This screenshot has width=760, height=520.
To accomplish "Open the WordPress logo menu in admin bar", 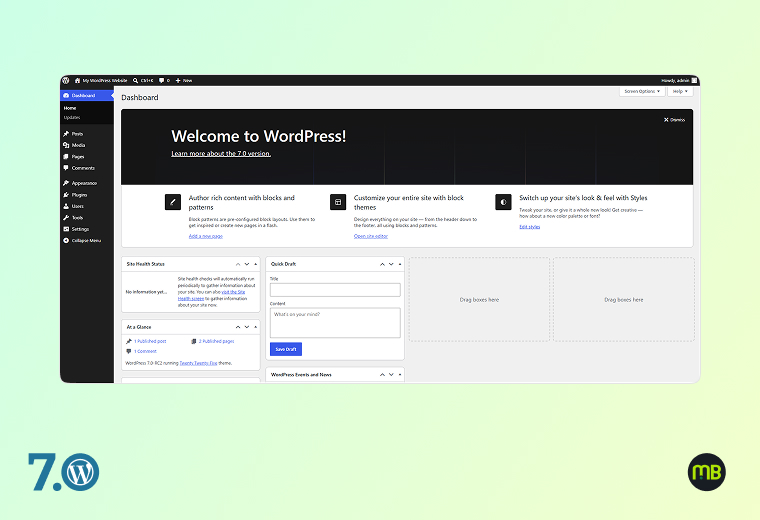I will [65, 80].
